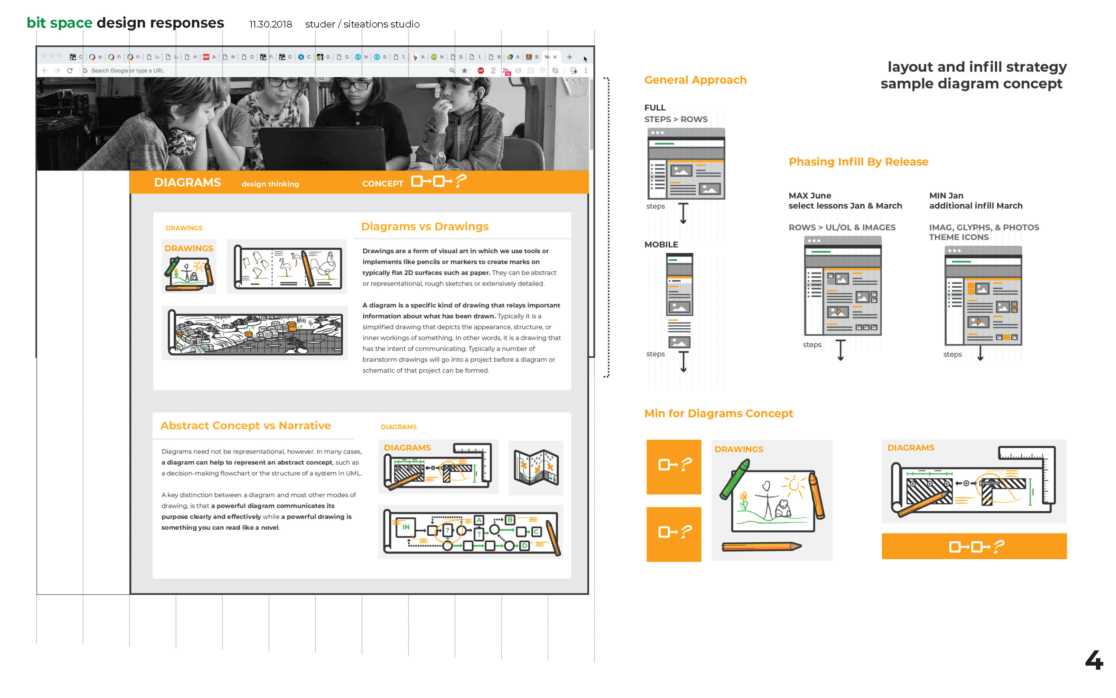Screen dimensions: 1116x698
Task: Click the Diagrams vs Drawings heading
Action: point(424,227)
